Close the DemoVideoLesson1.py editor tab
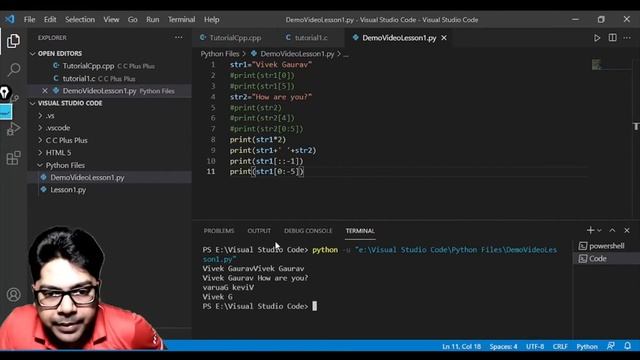Viewport: 640px width, 360px height. 444,38
